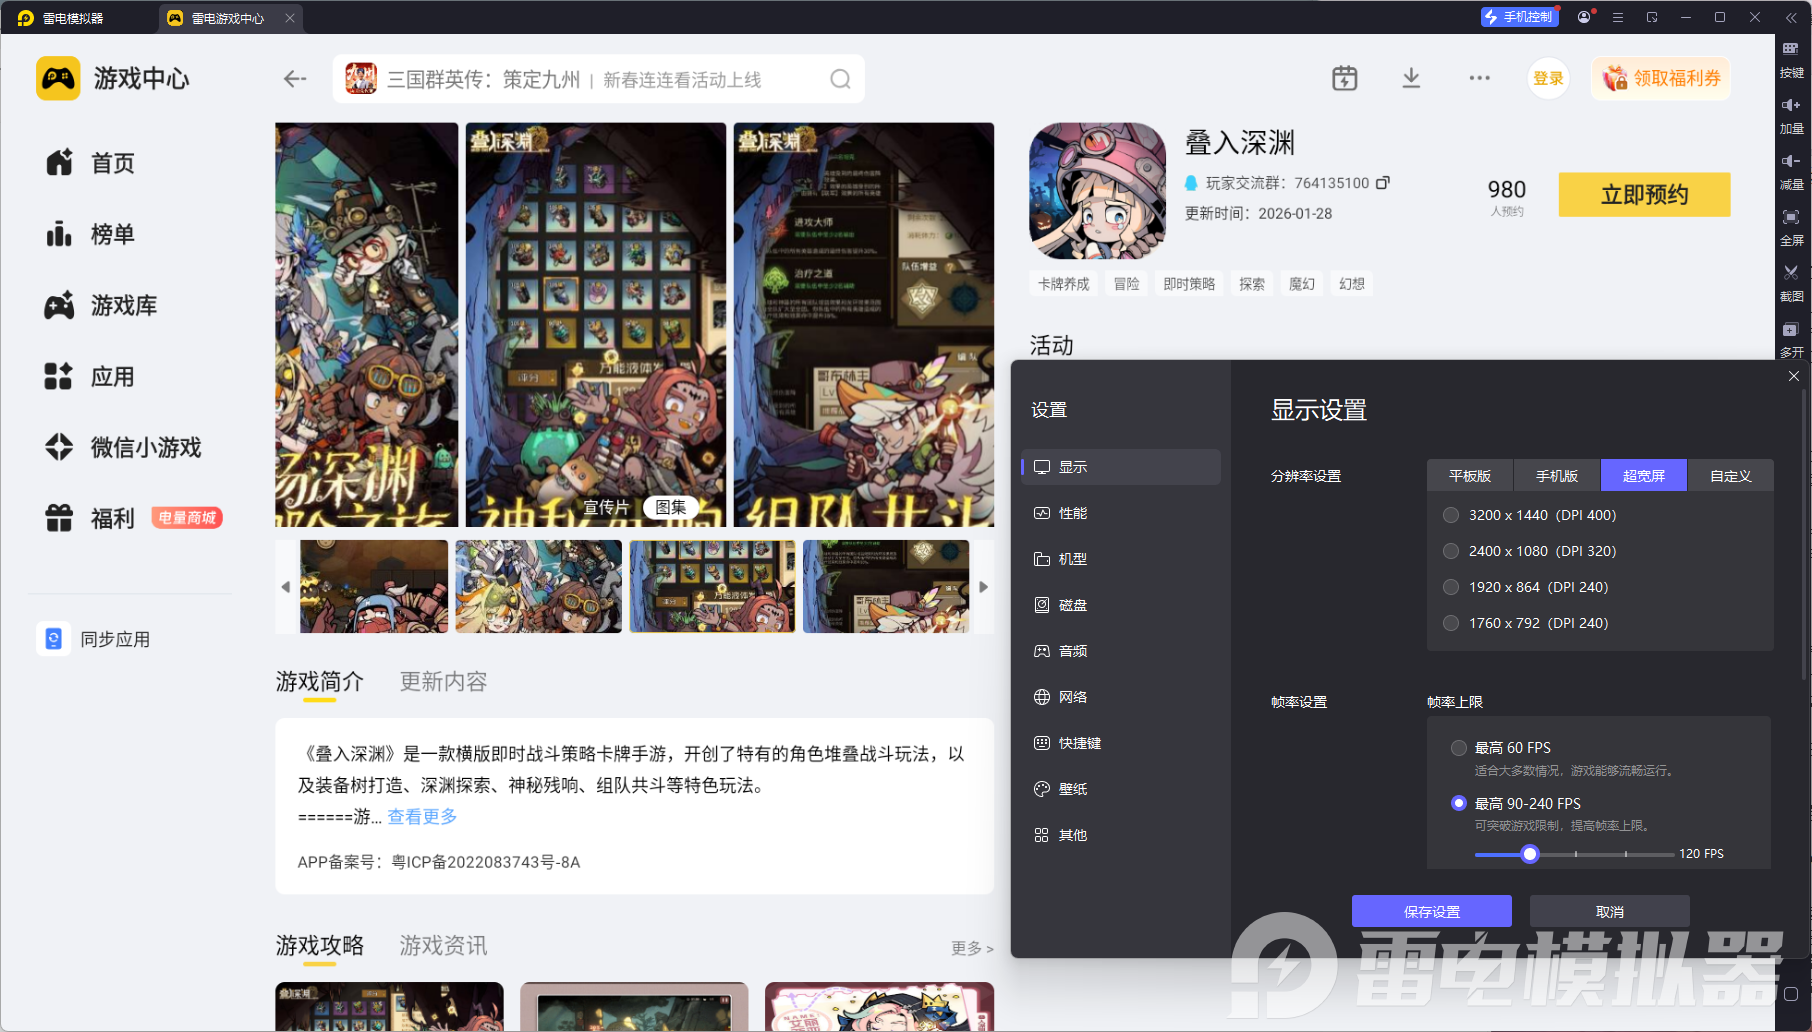Open the 磁盘 settings category
Image resolution: width=1812 pixels, height=1032 pixels.
(x=1121, y=605)
